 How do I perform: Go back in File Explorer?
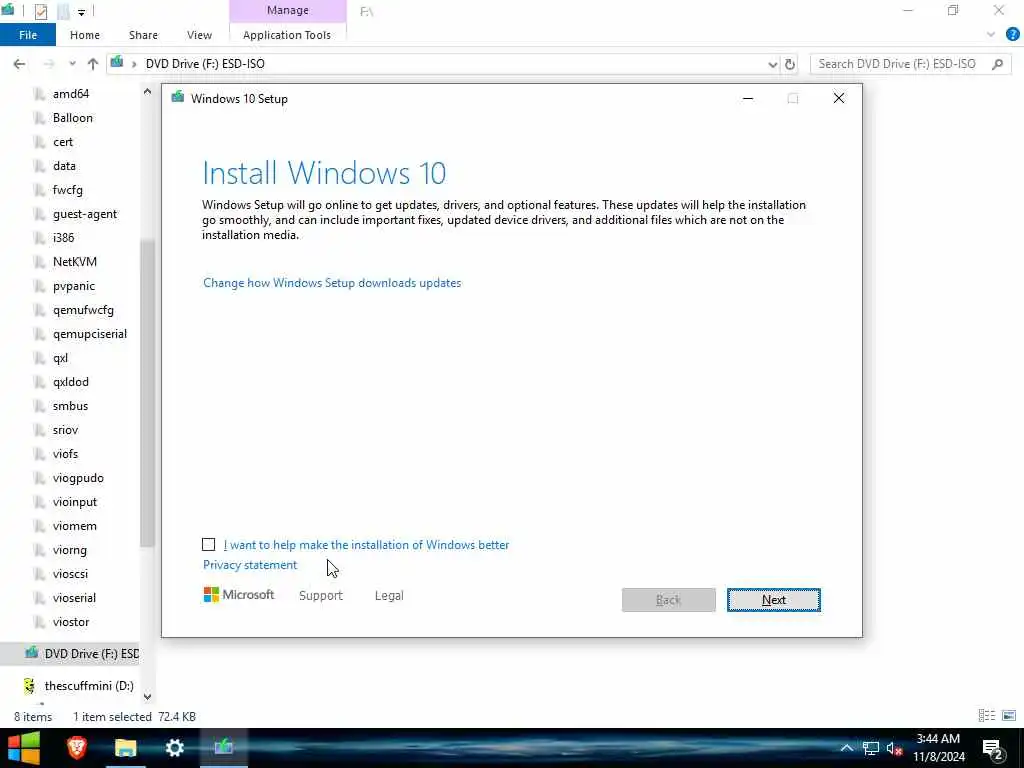point(19,63)
